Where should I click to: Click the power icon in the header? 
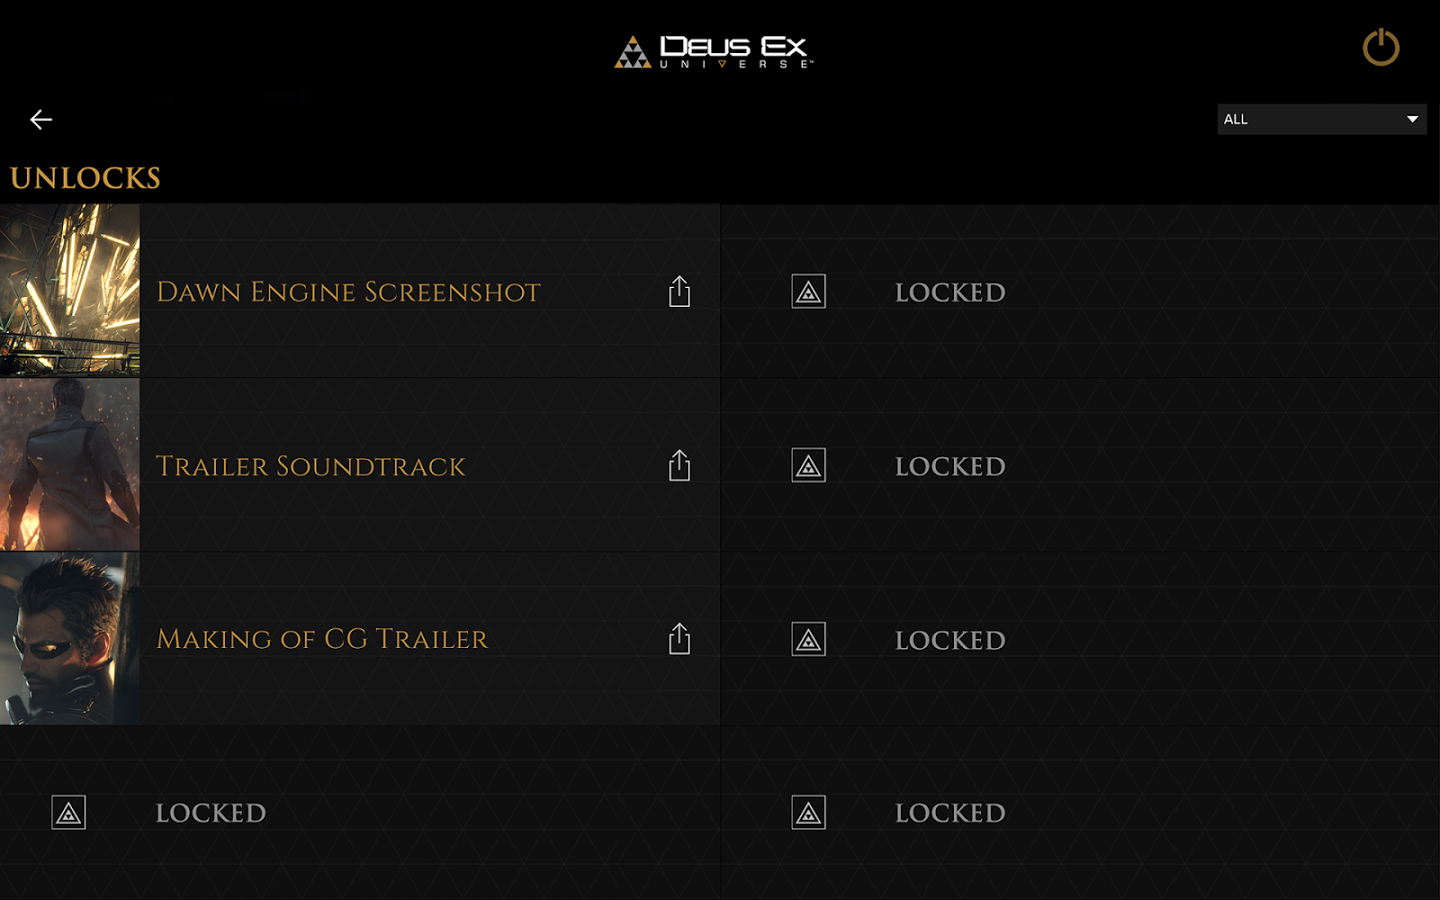(1380, 47)
